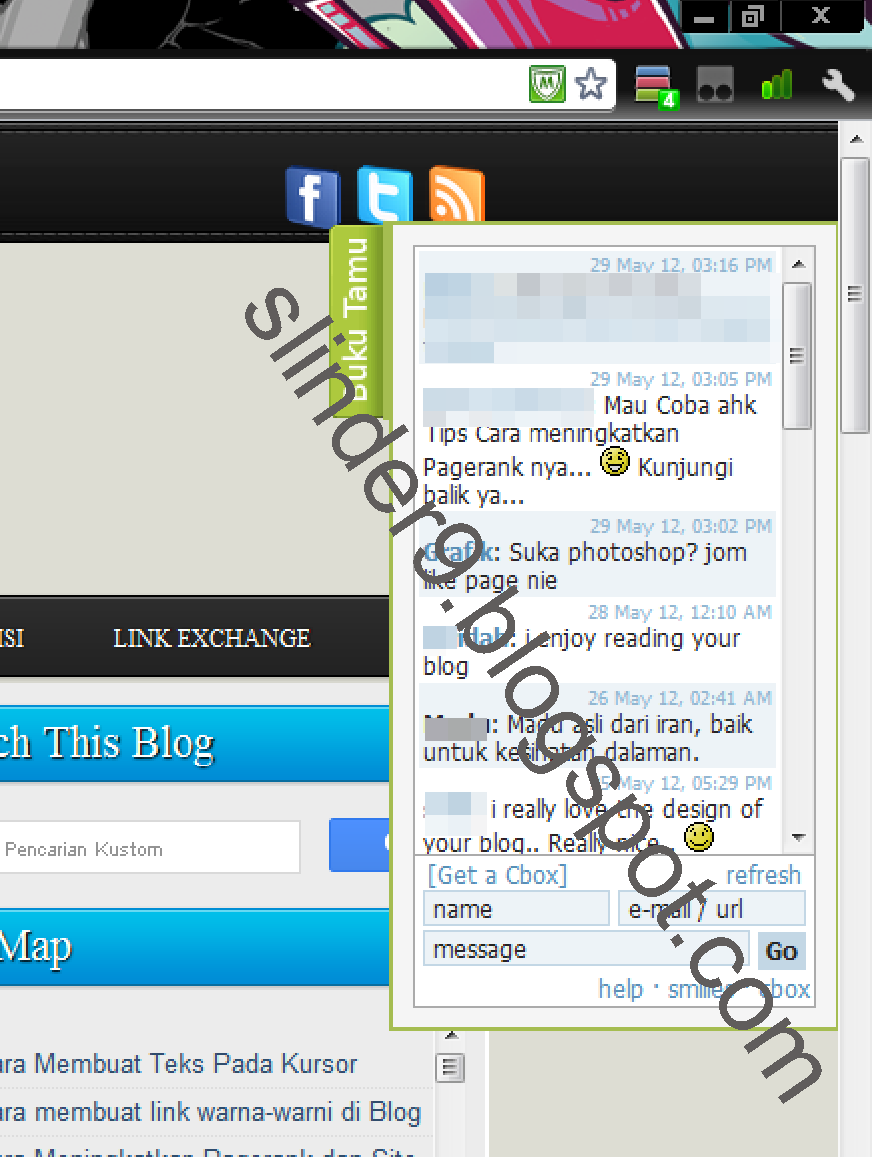
Task: Refresh the chat box messages
Action: coord(763,875)
